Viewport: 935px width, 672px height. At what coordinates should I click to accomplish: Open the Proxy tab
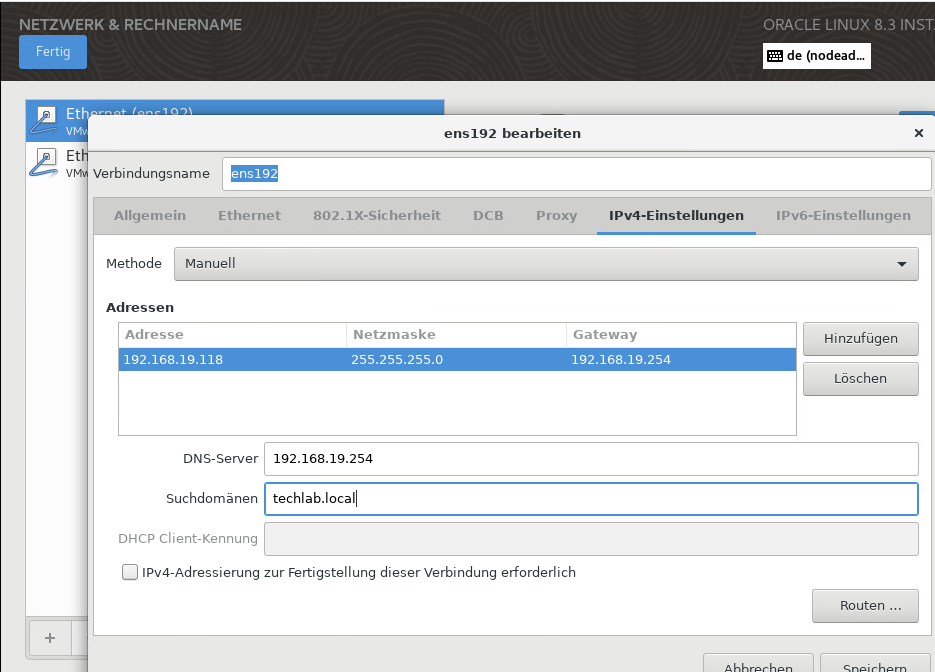[x=556, y=216]
